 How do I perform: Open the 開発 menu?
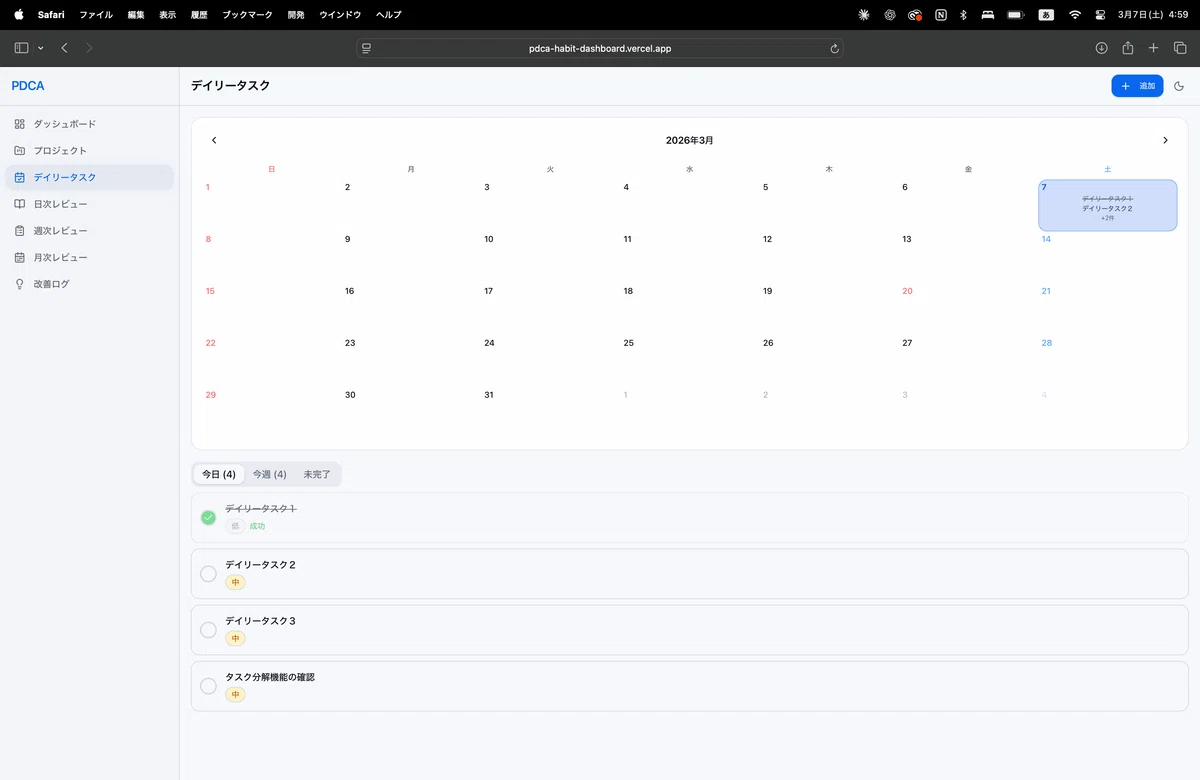(295, 15)
